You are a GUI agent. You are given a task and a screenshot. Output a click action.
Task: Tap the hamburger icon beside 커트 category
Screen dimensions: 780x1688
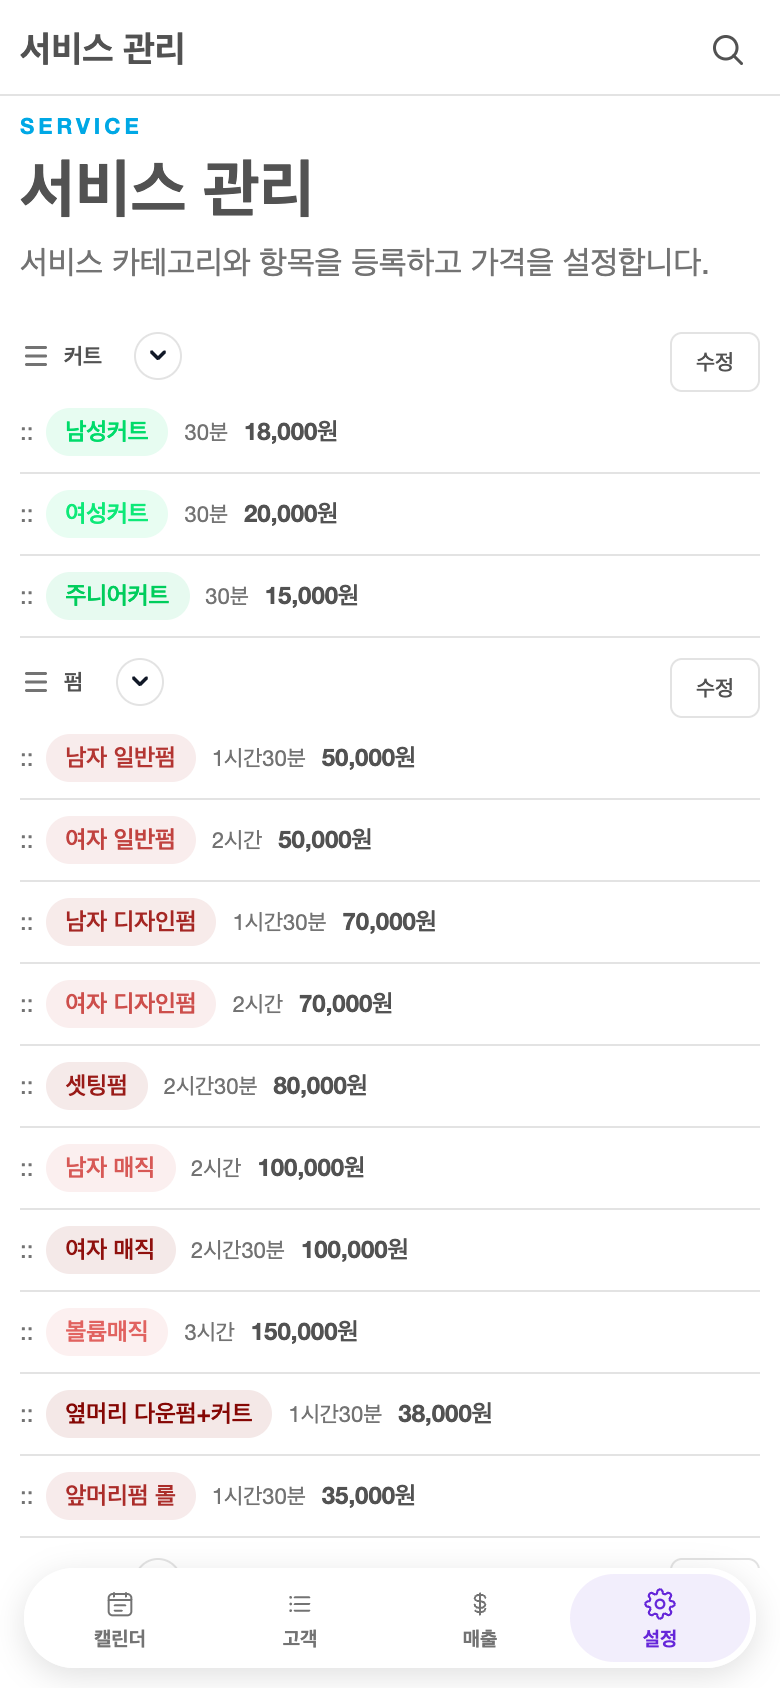coord(36,356)
